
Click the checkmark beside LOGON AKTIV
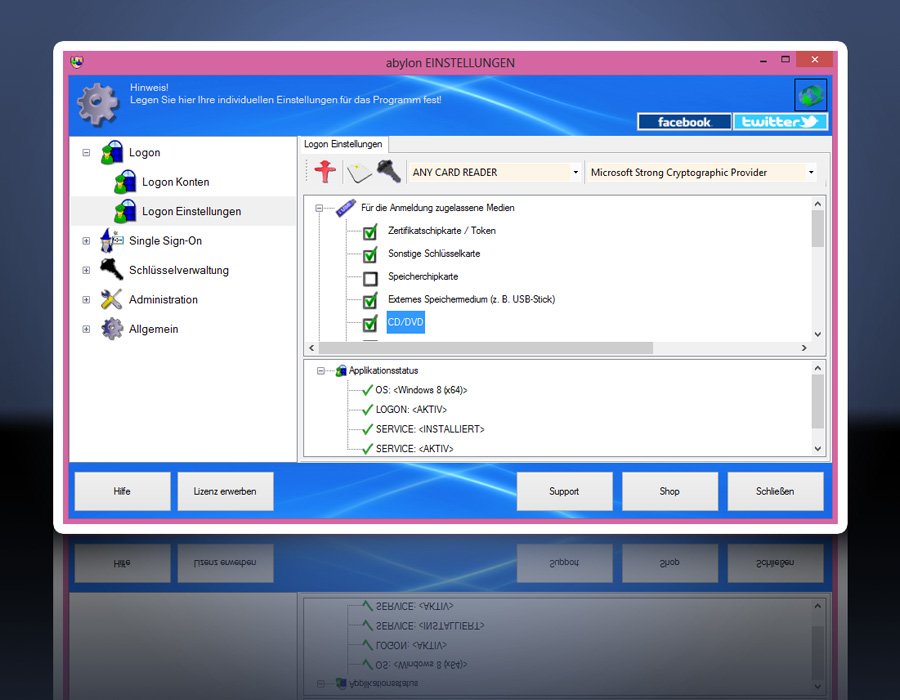pos(367,410)
